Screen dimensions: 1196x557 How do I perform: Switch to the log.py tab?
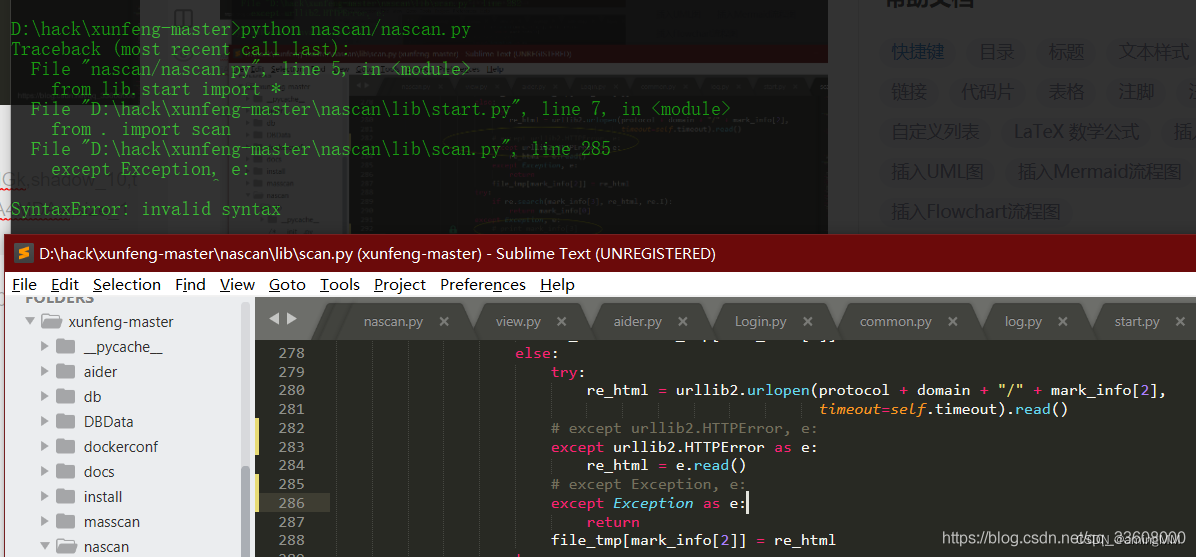(x=1023, y=321)
